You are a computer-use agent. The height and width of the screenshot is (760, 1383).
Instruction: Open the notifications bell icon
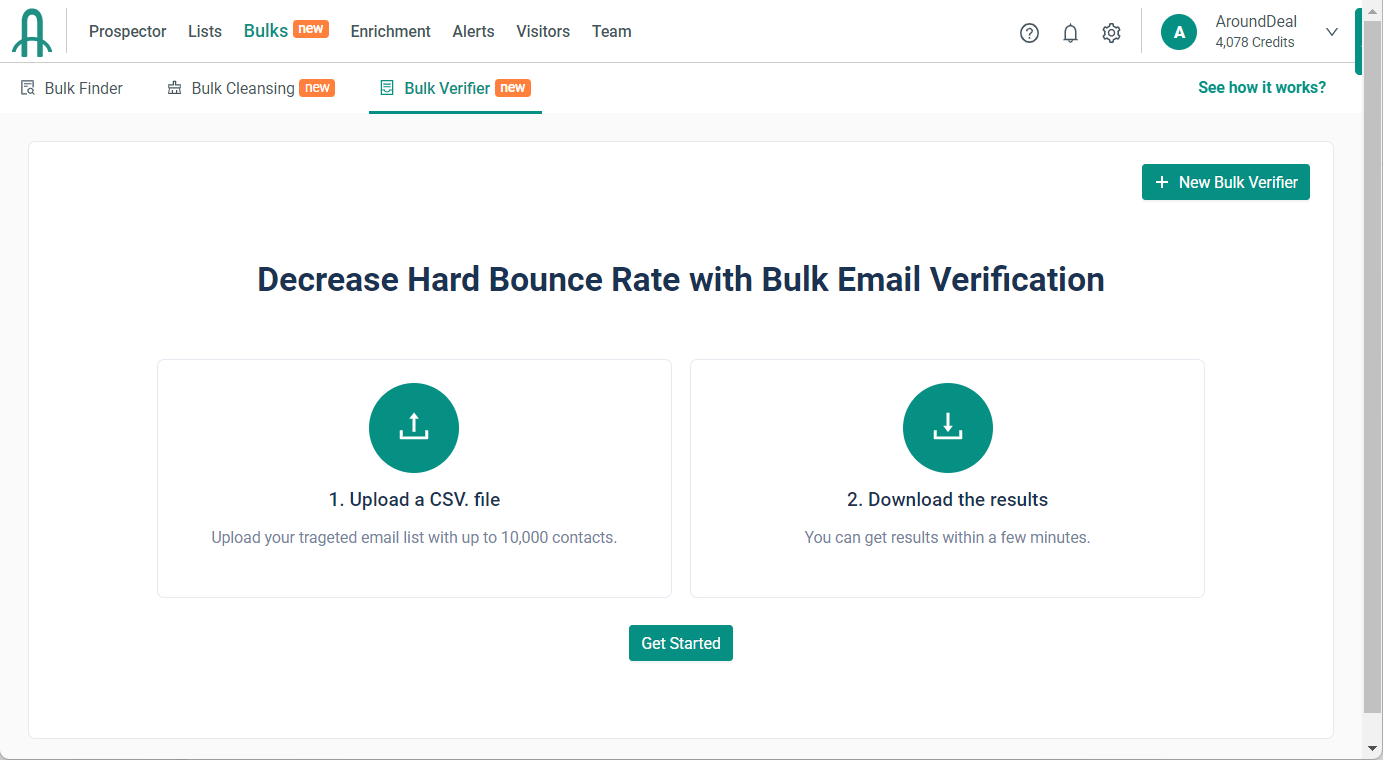1070,33
